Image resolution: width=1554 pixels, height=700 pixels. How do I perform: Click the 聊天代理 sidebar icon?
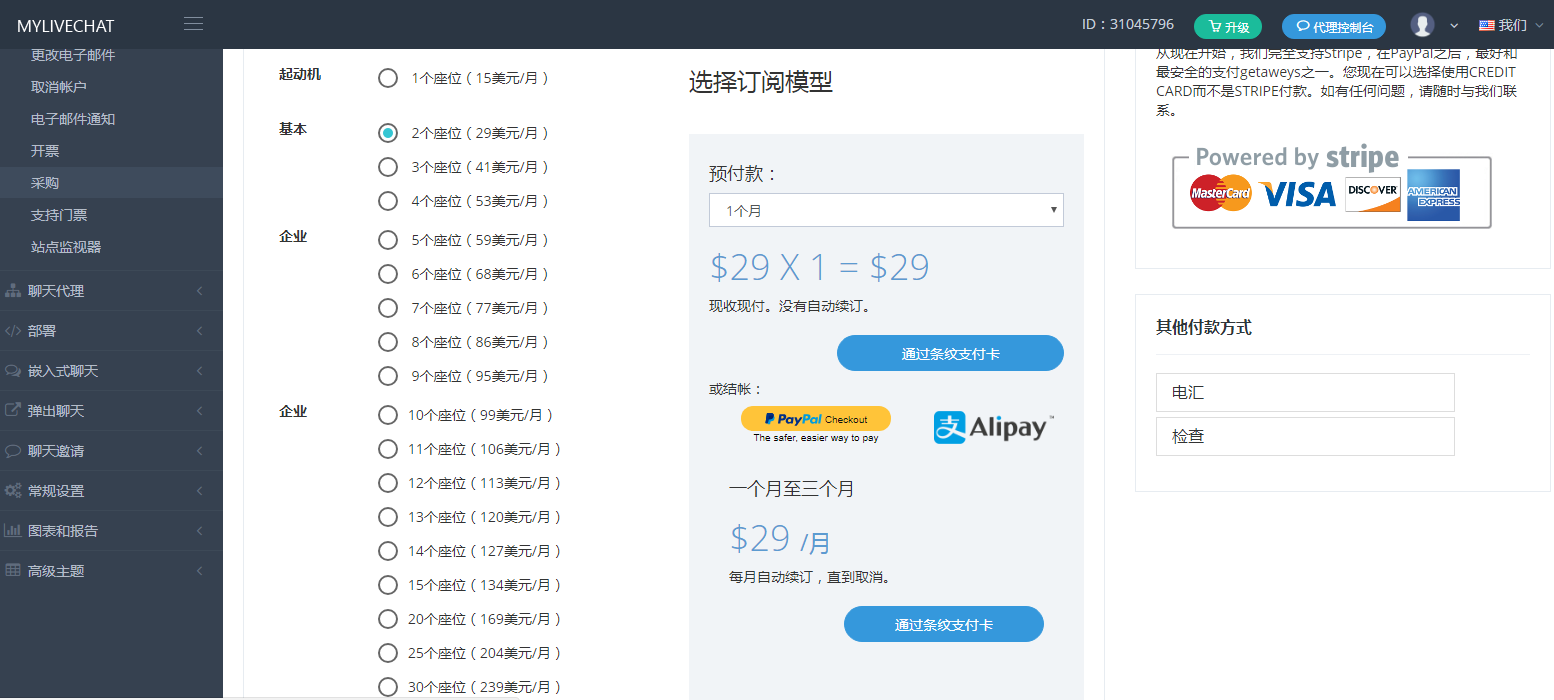click(x=13, y=291)
